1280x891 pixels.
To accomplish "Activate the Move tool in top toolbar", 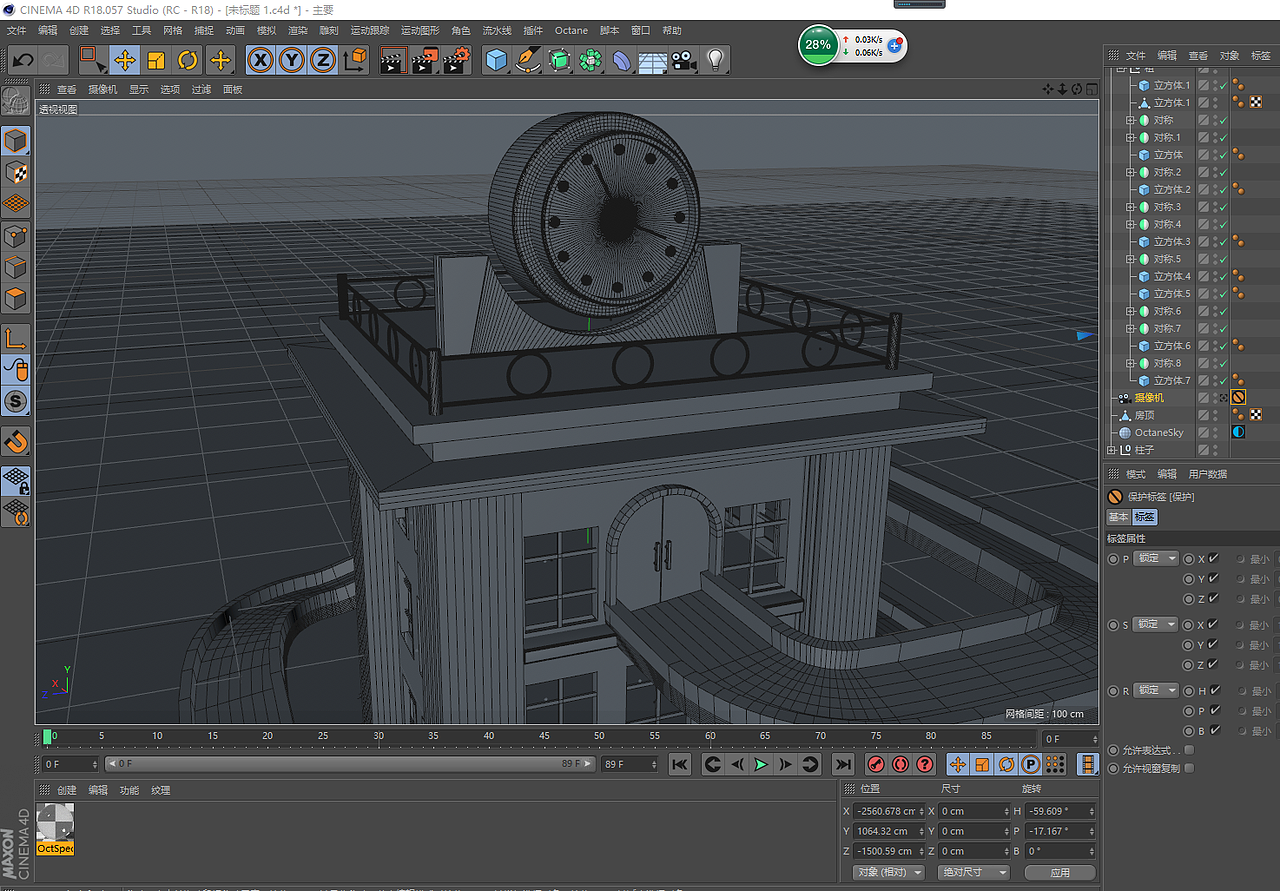I will [124, 60].
